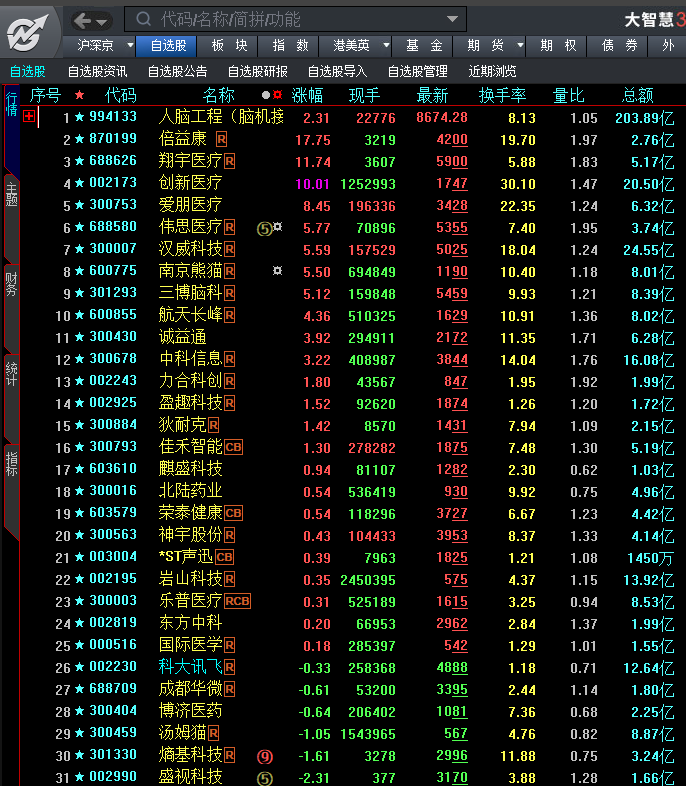Image resolution: width=686 pixels, height=786 pixels.
Task: Click the R badge next to 科大讯飞
Action: tap(230, 667)
